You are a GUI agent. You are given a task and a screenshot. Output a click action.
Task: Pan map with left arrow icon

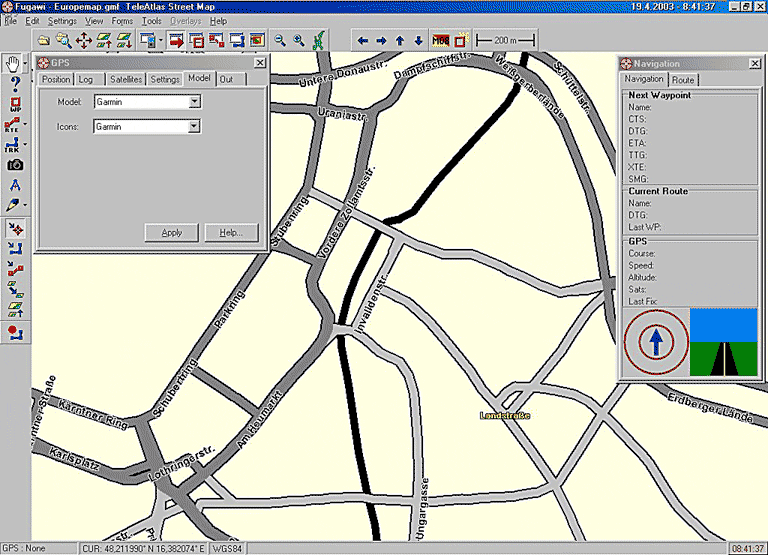(362, 41)
